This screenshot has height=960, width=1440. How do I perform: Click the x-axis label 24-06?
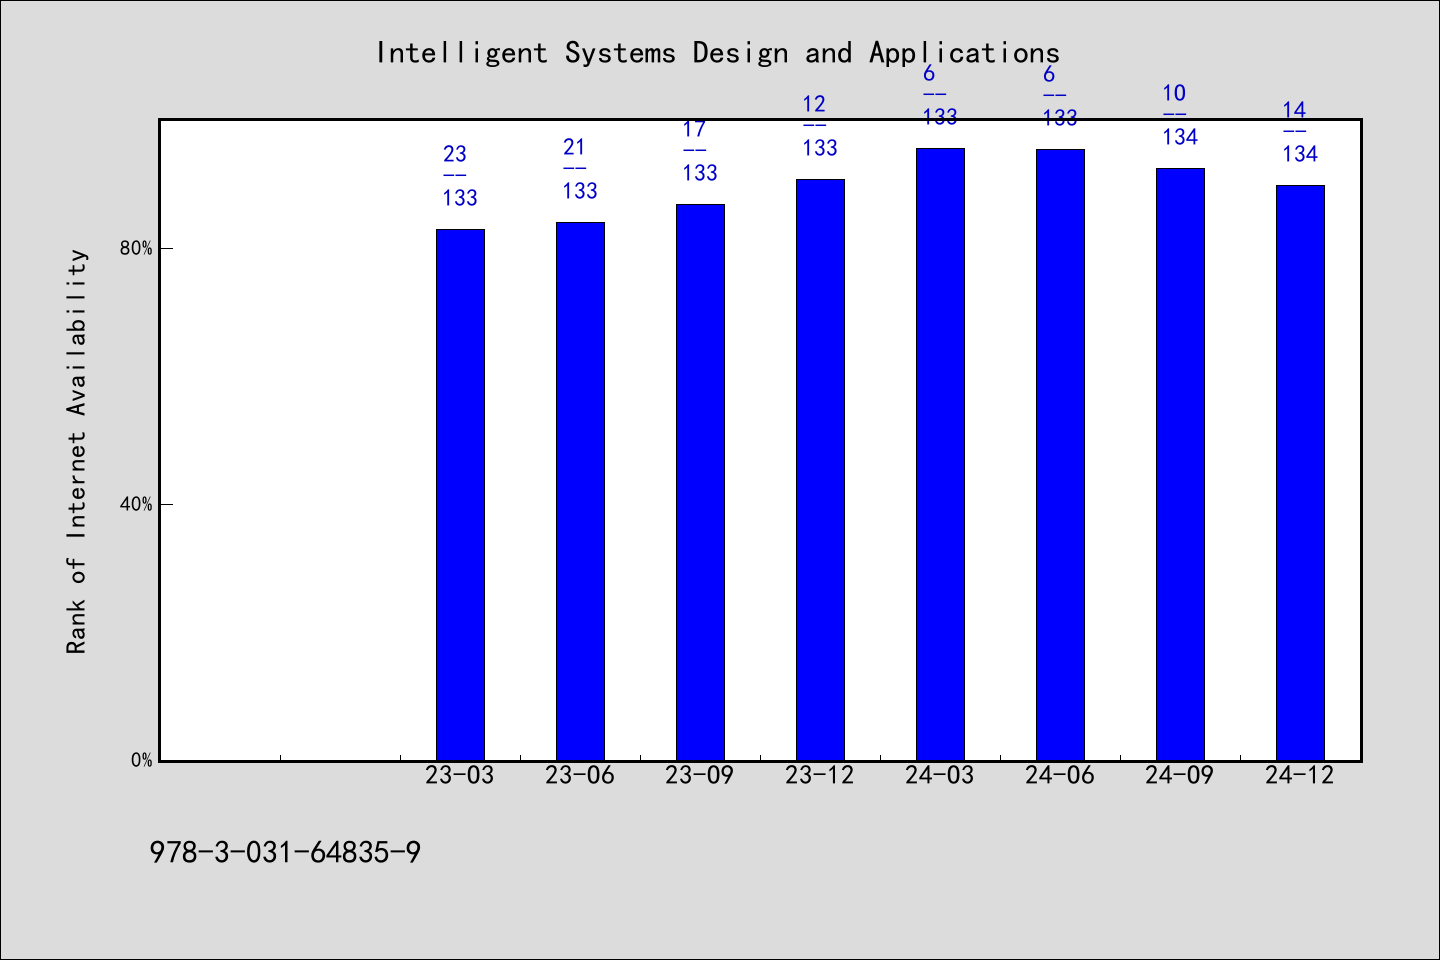pyautogui.click(x=1060, y=775)
